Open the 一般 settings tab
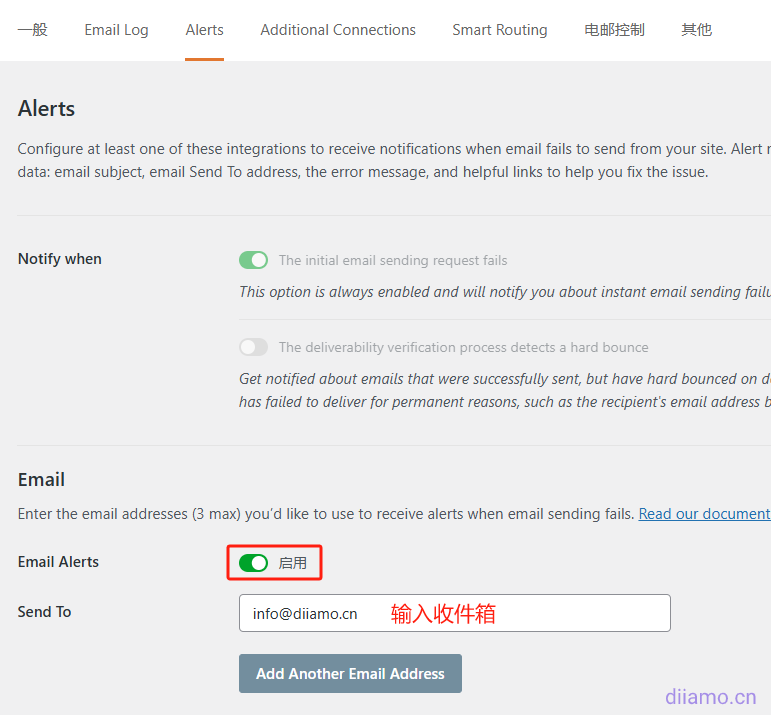 (33, 30)
